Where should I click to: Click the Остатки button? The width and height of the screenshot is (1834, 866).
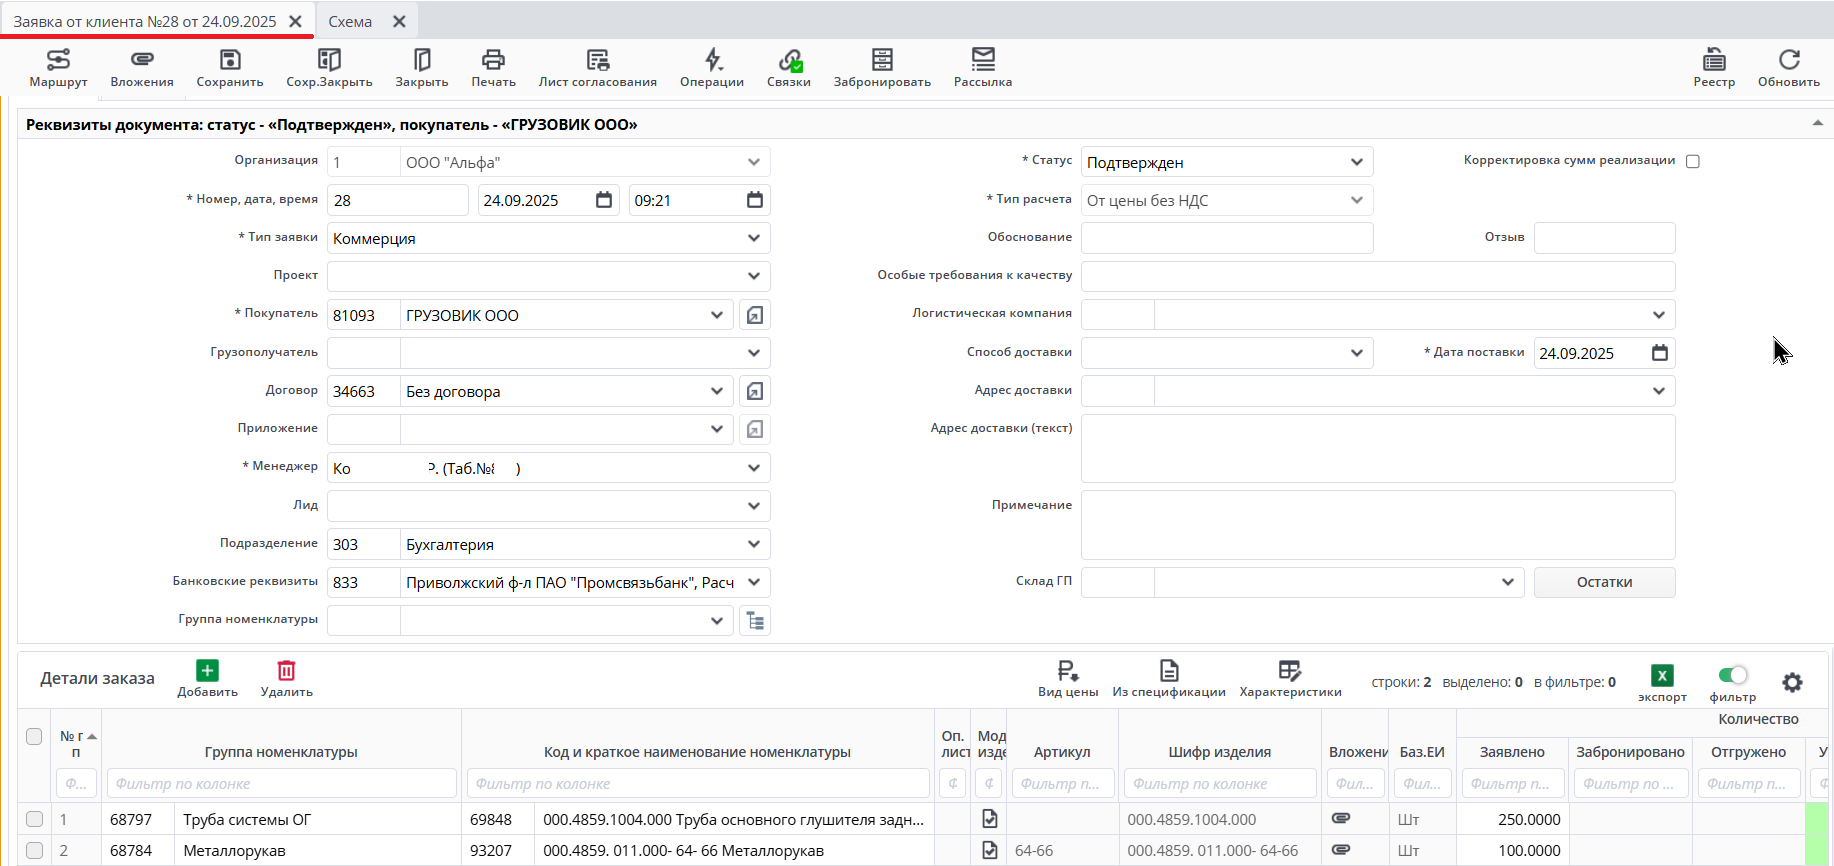click(1604, 582)
